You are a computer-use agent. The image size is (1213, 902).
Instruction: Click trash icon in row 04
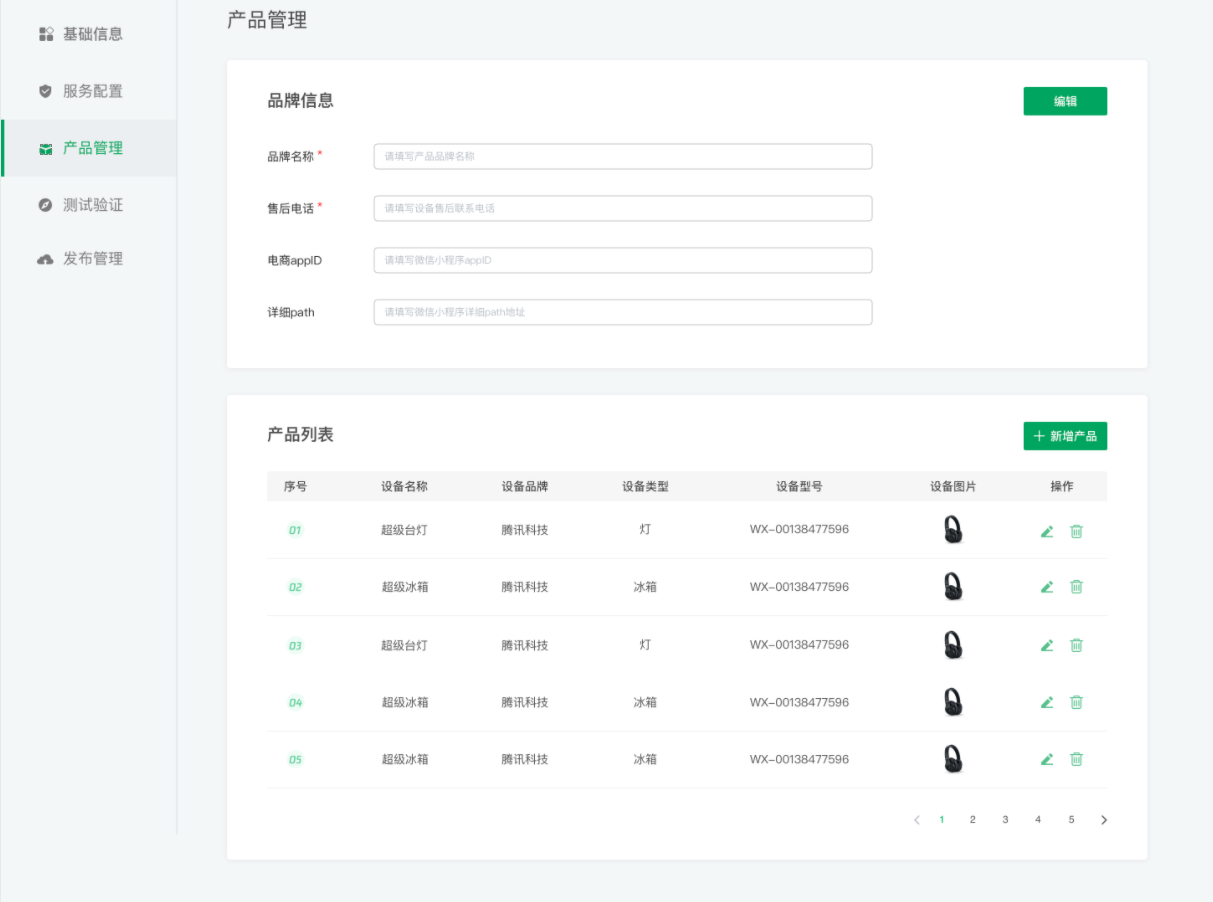[1076, 702]
